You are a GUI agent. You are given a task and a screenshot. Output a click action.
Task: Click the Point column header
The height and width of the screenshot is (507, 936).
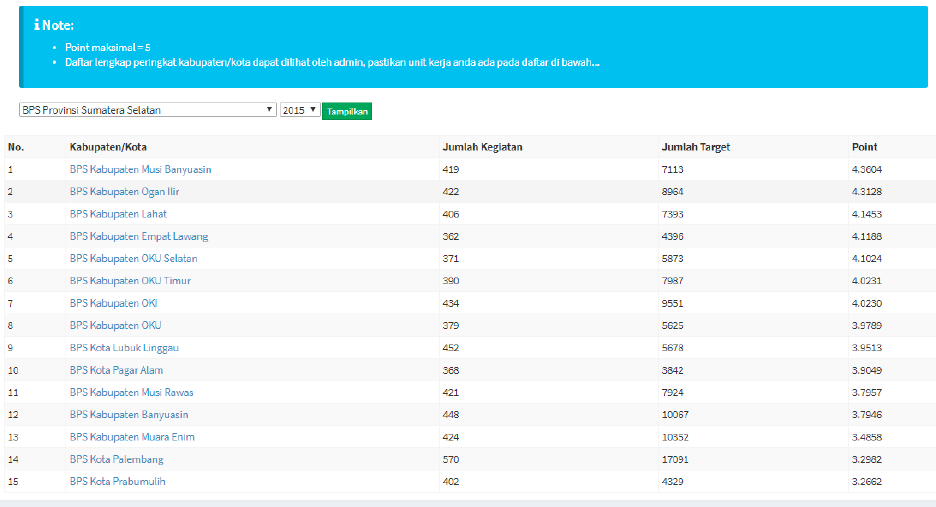pos(864,147)
